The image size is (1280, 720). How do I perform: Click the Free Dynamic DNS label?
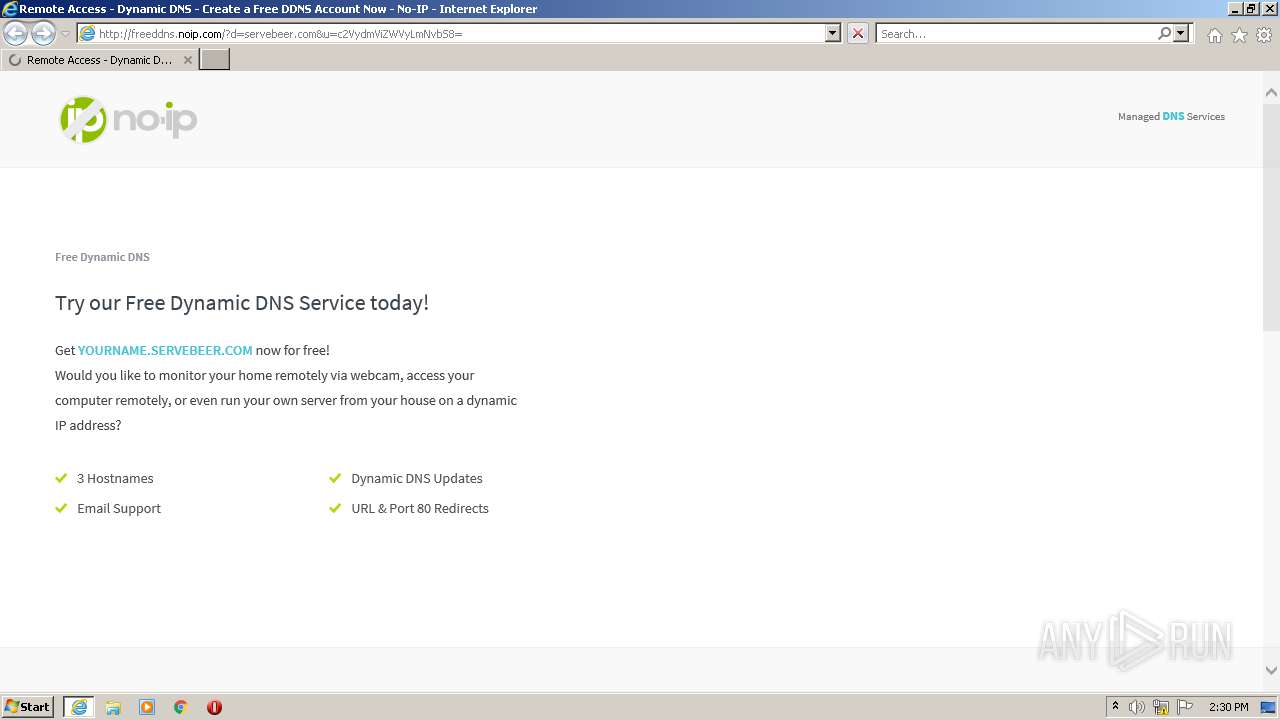coord(102,257)
